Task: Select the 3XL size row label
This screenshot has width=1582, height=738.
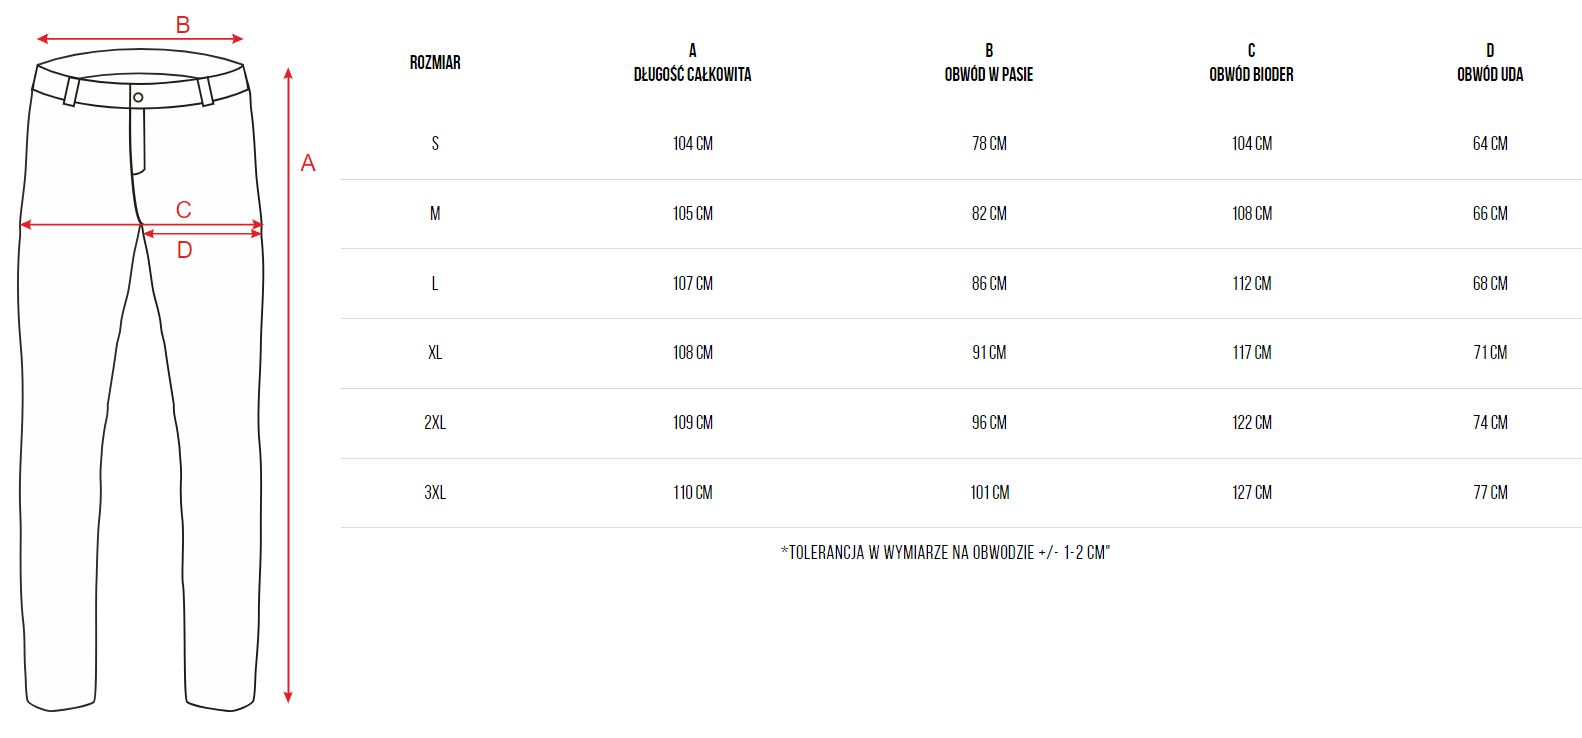Action: (x=435, y=492)
